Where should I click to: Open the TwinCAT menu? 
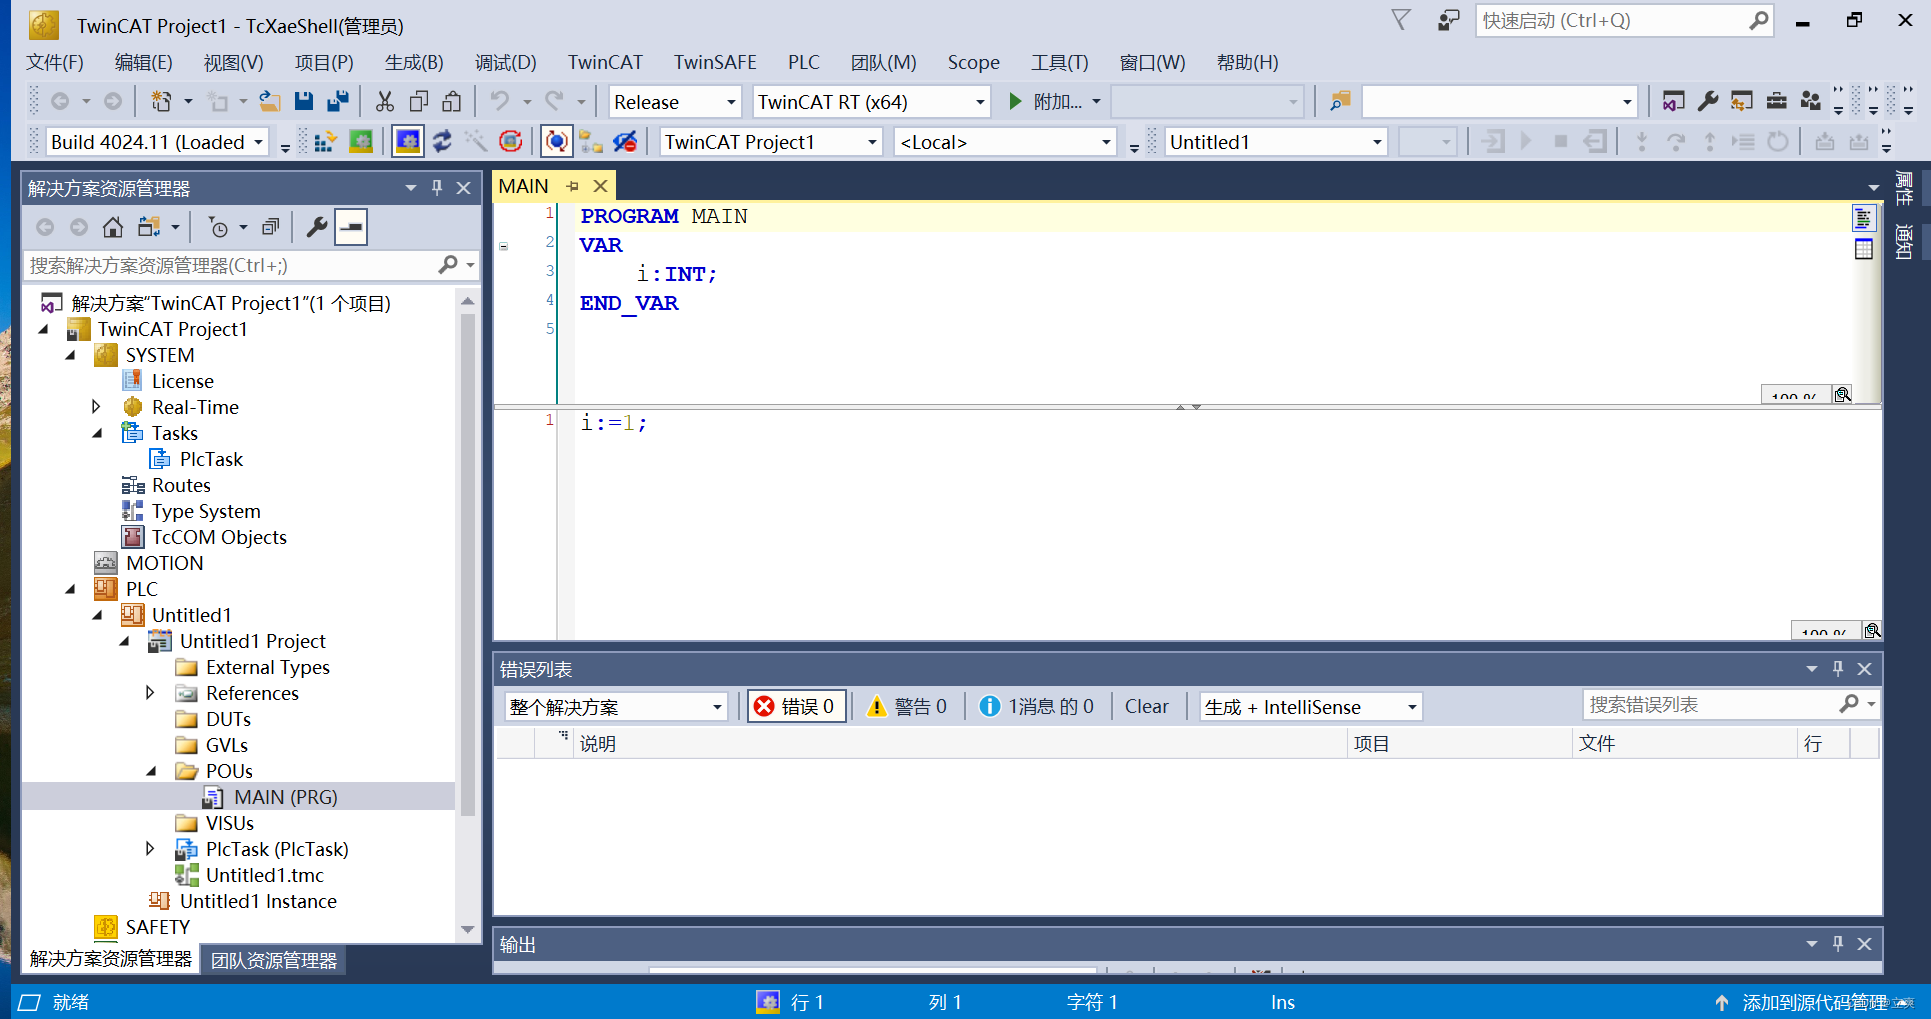click(605, 62)
